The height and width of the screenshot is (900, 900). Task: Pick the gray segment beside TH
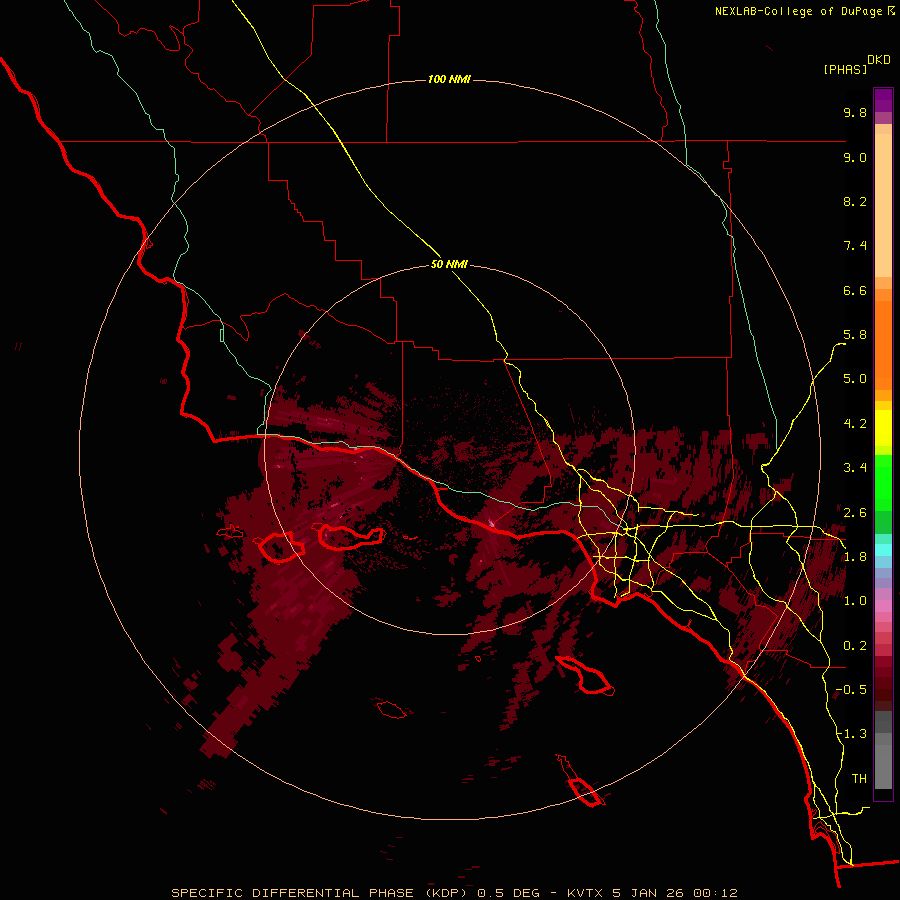(x=883, y=765)
